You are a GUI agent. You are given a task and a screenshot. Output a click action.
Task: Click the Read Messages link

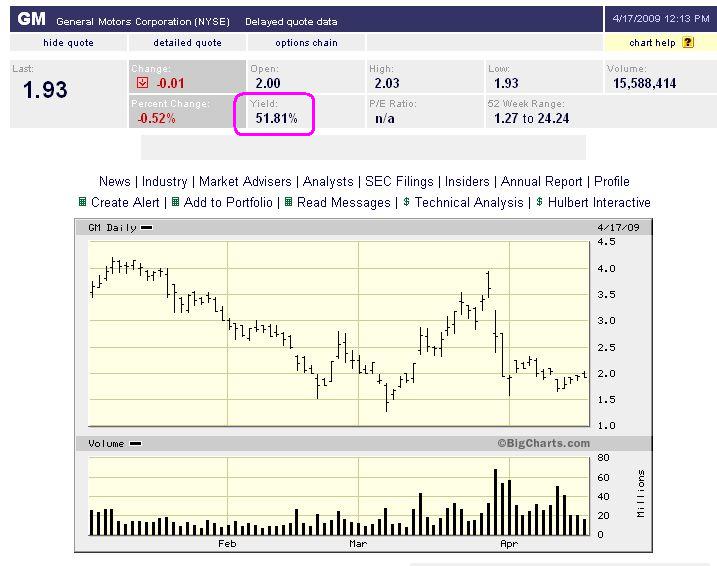click(343, 202)
